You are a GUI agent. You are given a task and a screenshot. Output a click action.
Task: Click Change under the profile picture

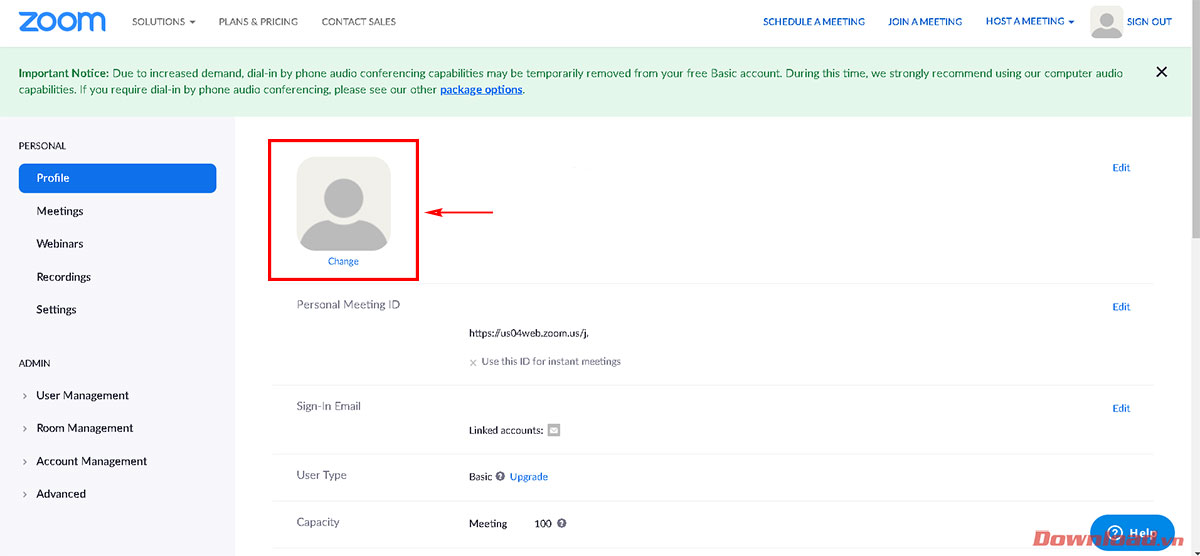coord(343,262)
